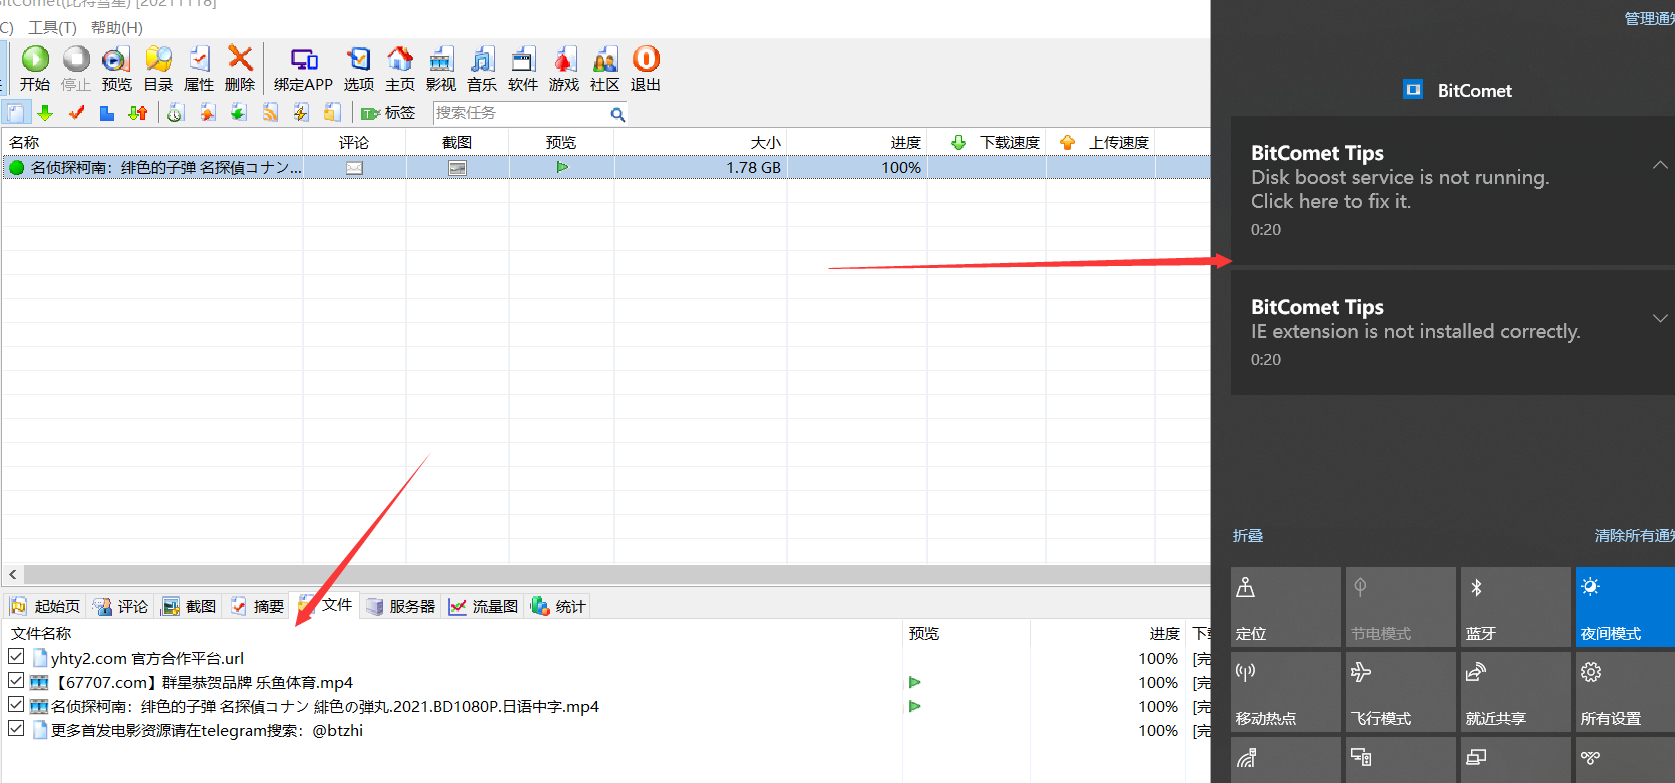Image resolution: width=1675 pixels, height=783 pixels.
Task: Uncheck the 名侦探柯南 绯色的子弹 mp4 file checkbox
Action: pos(16,705)
